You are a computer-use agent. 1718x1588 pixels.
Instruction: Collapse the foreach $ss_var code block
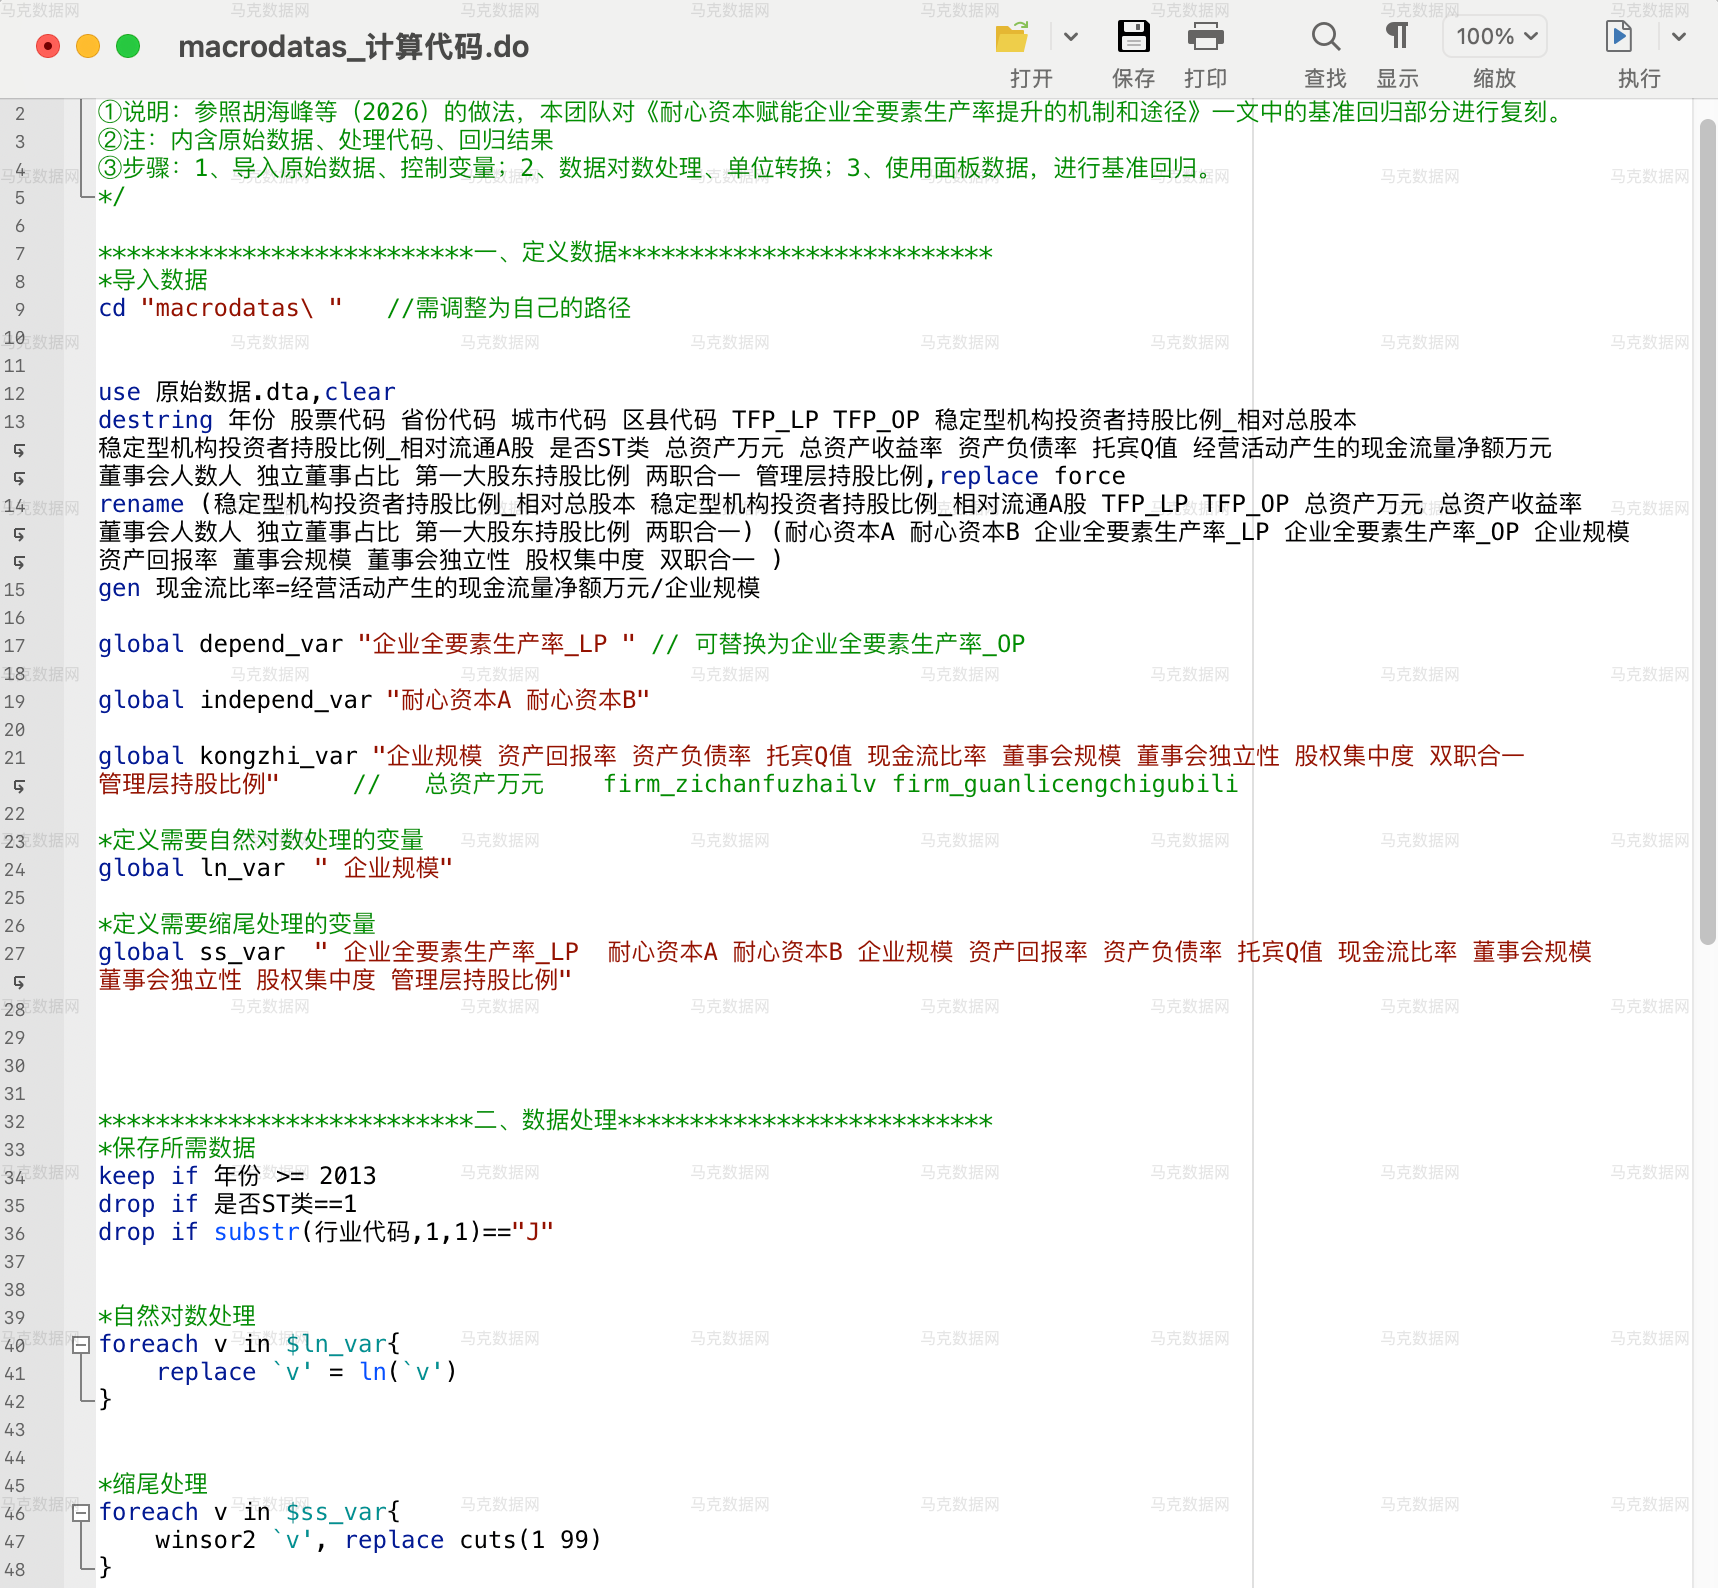click(x=82, y=1513)
